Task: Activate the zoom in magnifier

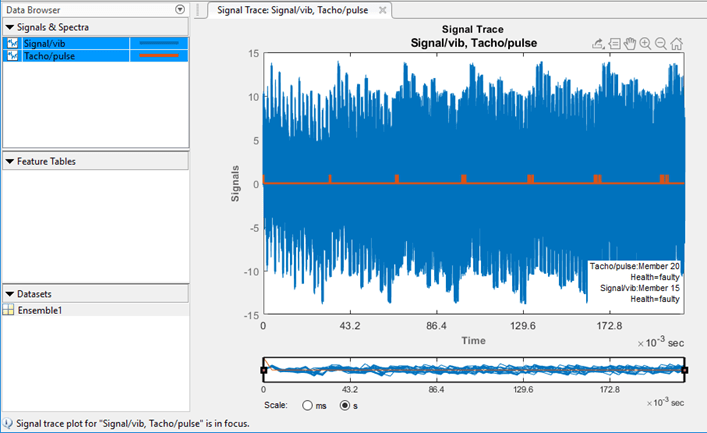Action: pyautogui.click(x=645, y=44)
